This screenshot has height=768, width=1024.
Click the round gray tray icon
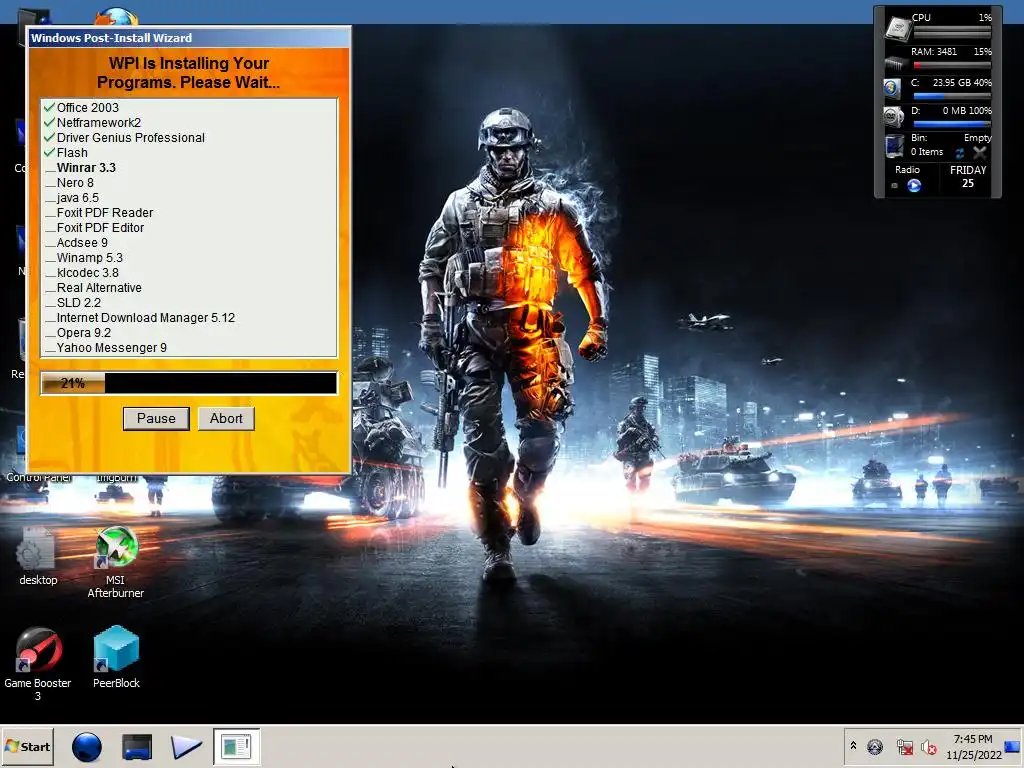point(875,746)
